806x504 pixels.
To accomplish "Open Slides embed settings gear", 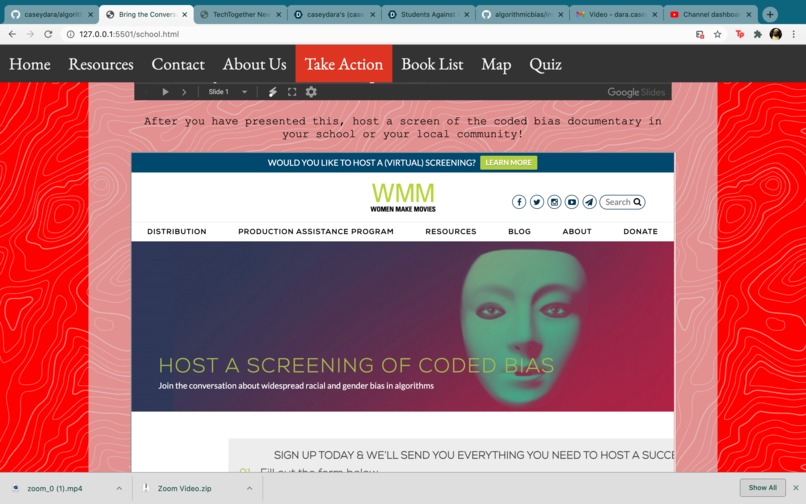I will 311,92.
